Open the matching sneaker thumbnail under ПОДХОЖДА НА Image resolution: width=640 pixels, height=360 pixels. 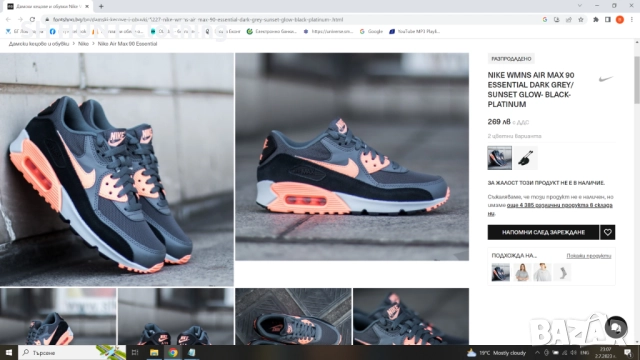point(500,272)
